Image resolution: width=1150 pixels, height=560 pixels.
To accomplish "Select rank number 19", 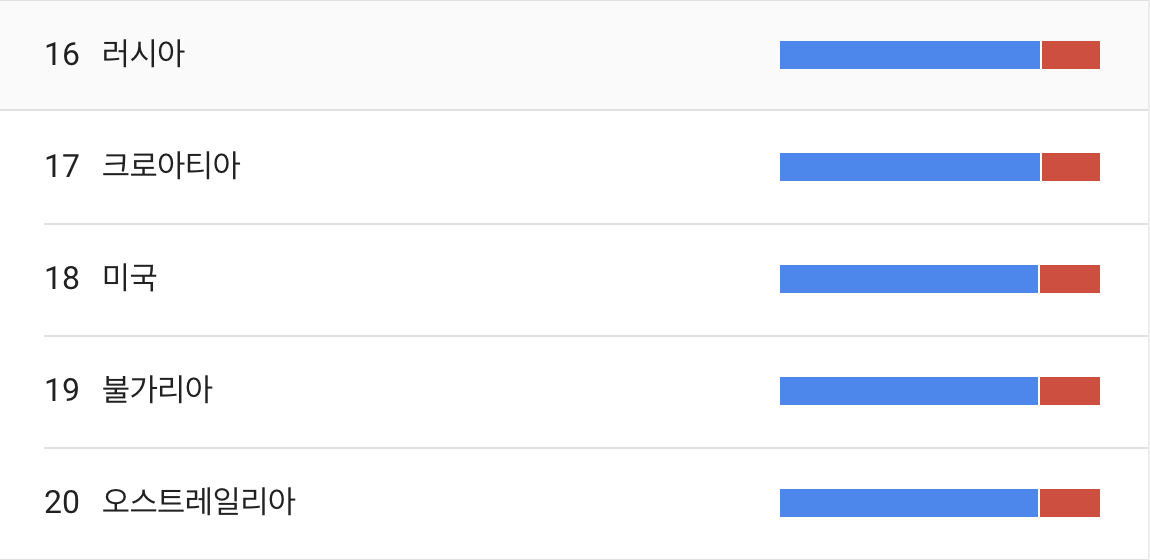I will pyautogui.click(x=62, y=391).
